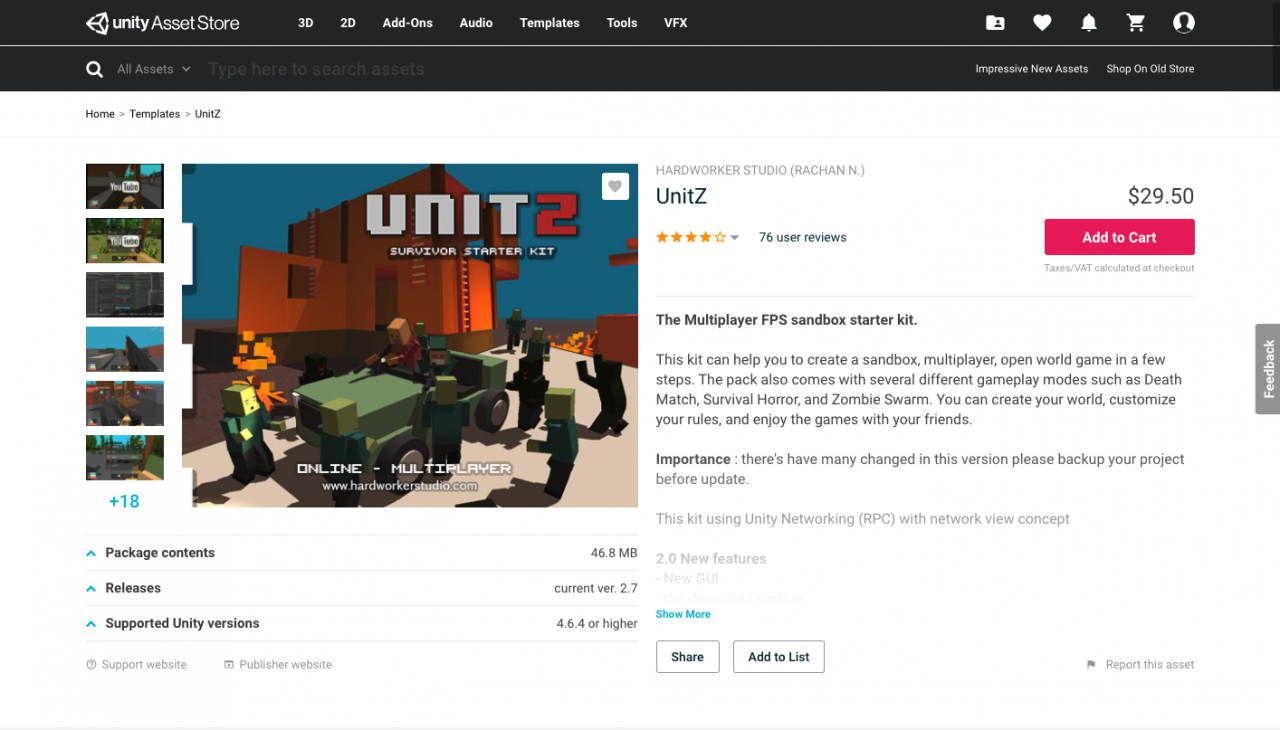
Task: Click the Report this asset flag icon
Action: coord(1091,665)
